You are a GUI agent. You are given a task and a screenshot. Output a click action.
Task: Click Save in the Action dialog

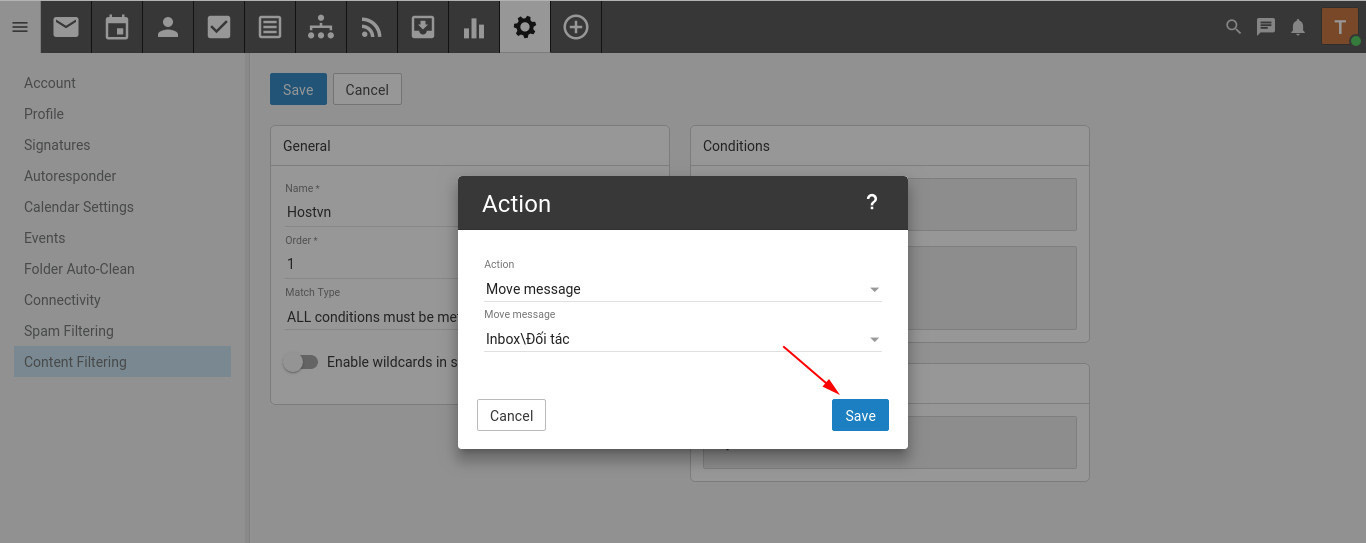click(x=860, y=416)
